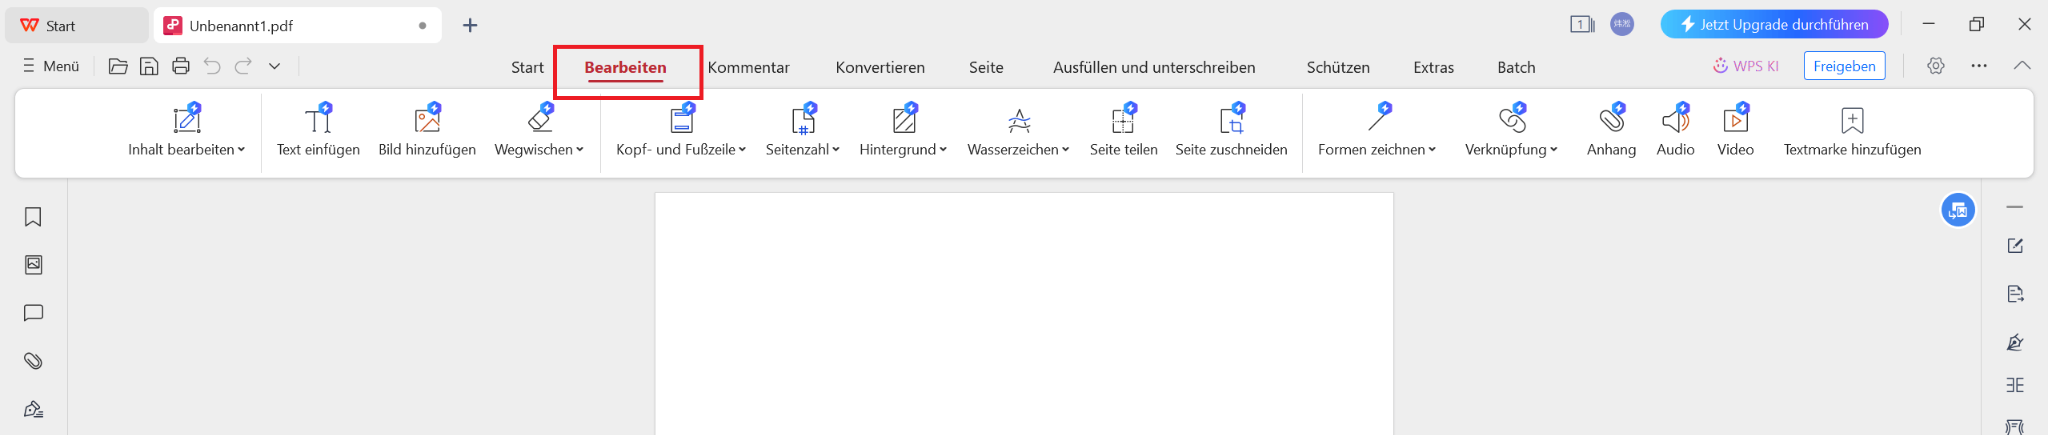
Task: Open the Kopf- und Fußzeile dropdown
Action: pyautogui.click(x=742, y=150)
